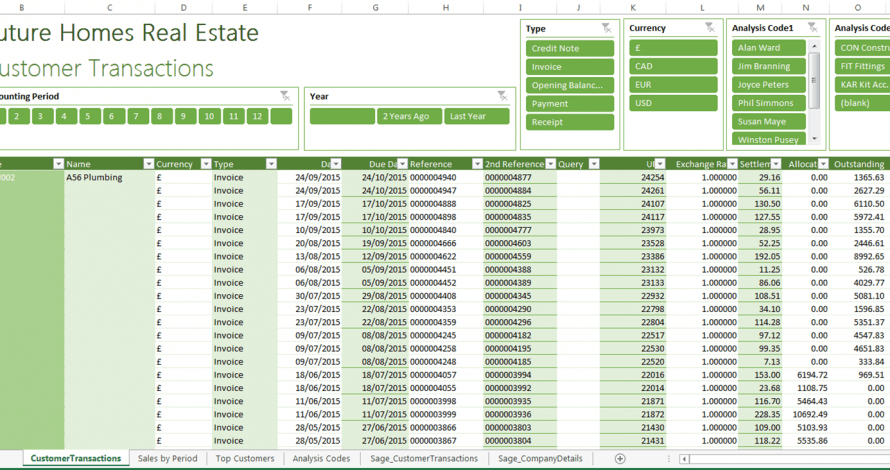Open Allocated column filter dropdown

824,164
